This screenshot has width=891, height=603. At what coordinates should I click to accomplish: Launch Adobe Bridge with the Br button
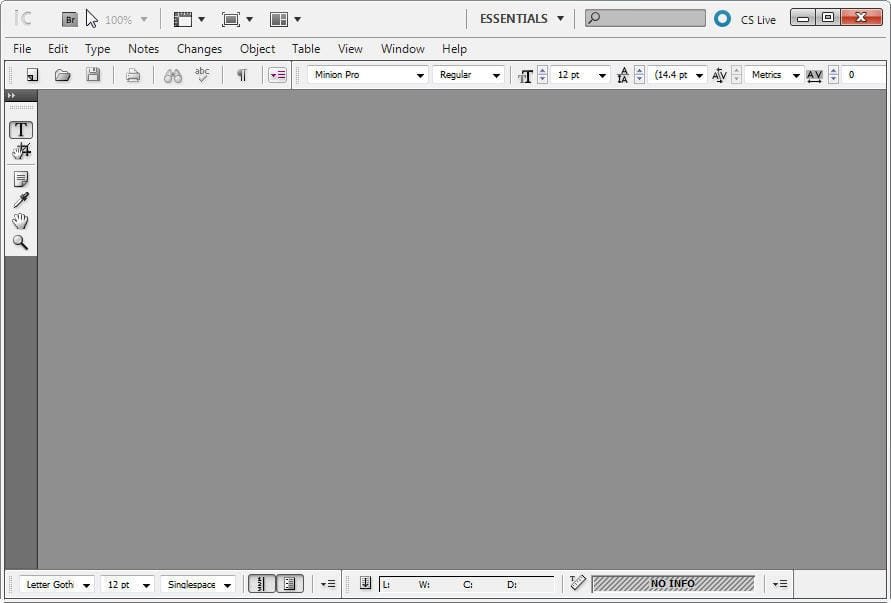pos(69,19)
